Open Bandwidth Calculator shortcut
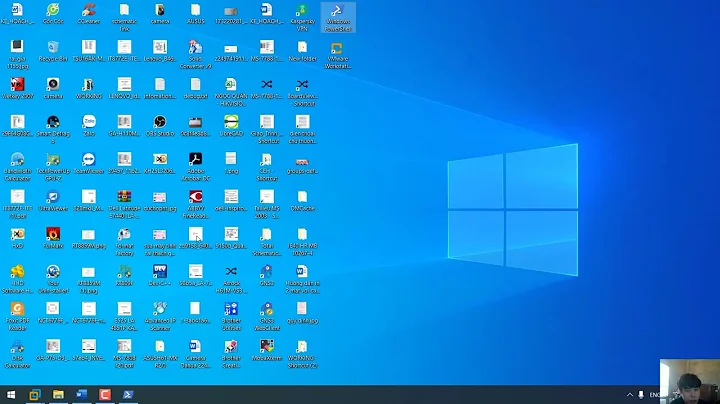Screen dimensions: 720x404 (17, 167)
